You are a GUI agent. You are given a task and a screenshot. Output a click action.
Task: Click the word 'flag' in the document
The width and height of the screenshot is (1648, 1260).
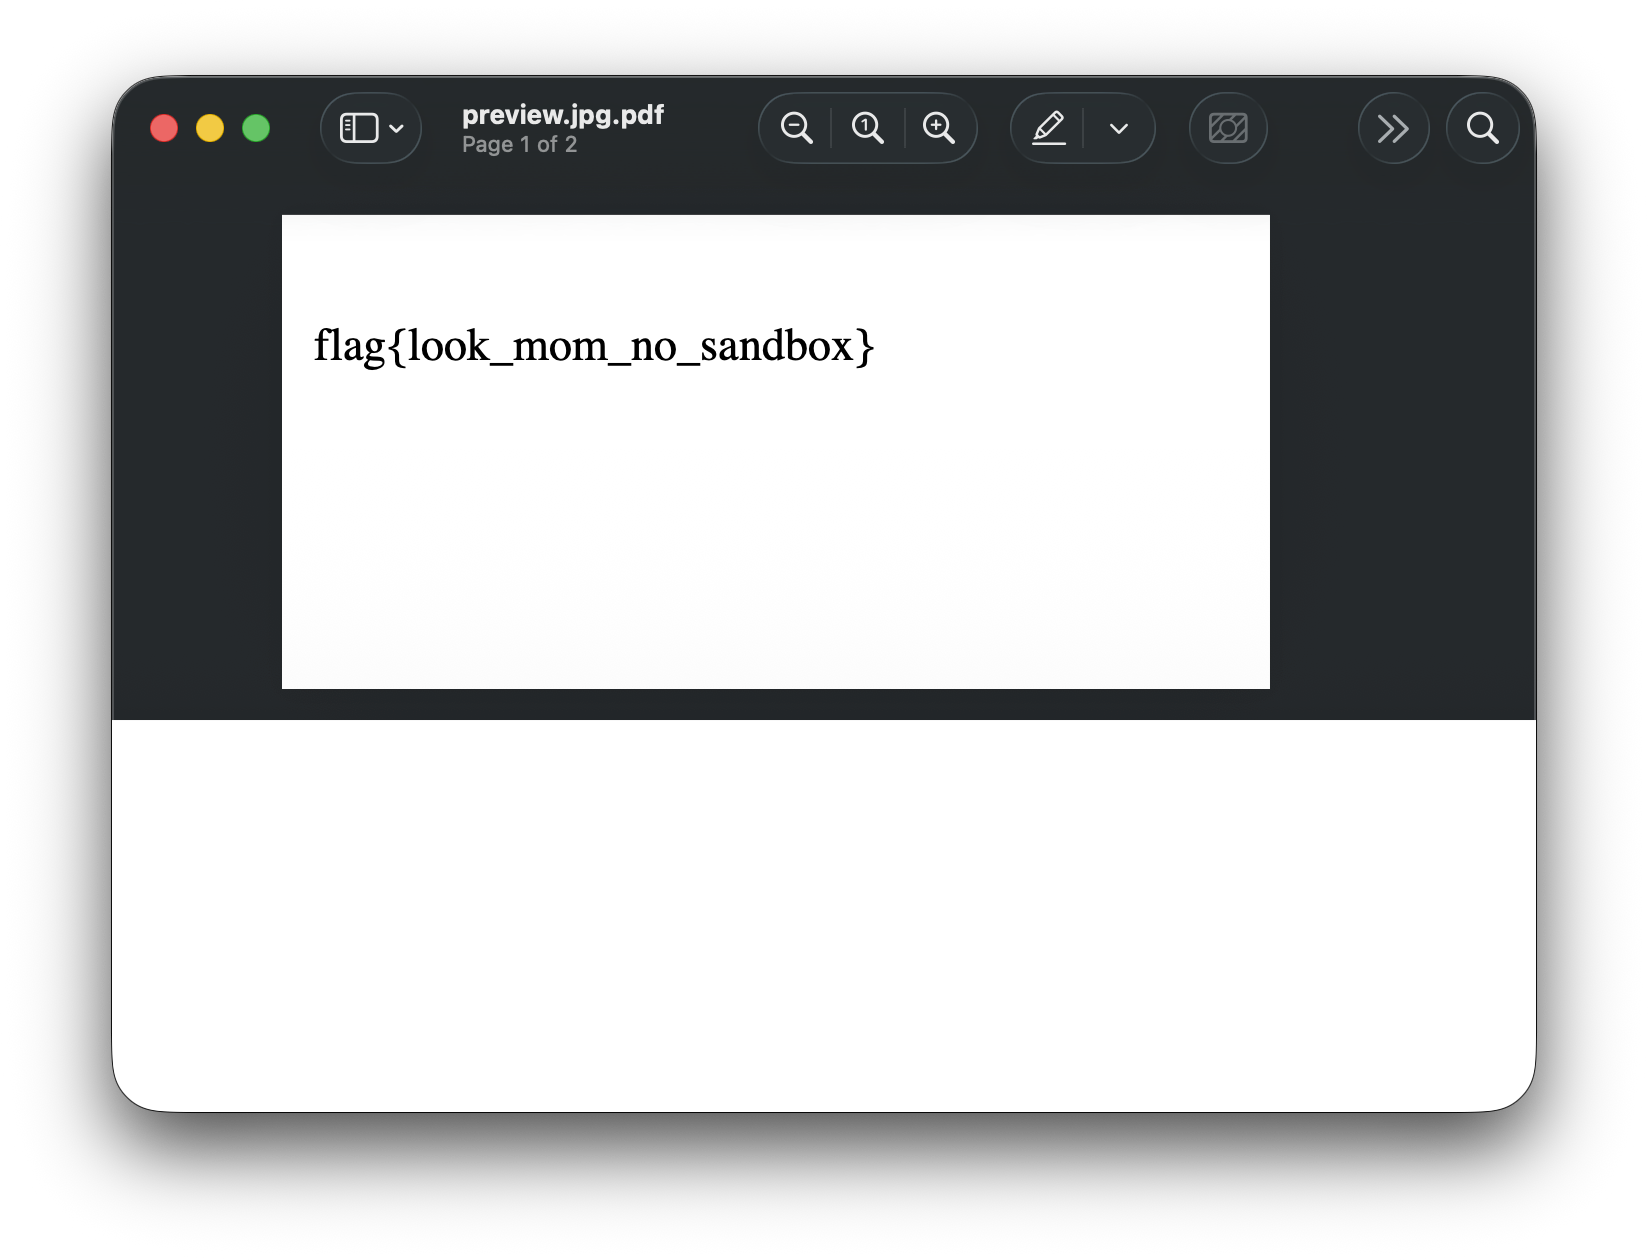coord(349,347)
